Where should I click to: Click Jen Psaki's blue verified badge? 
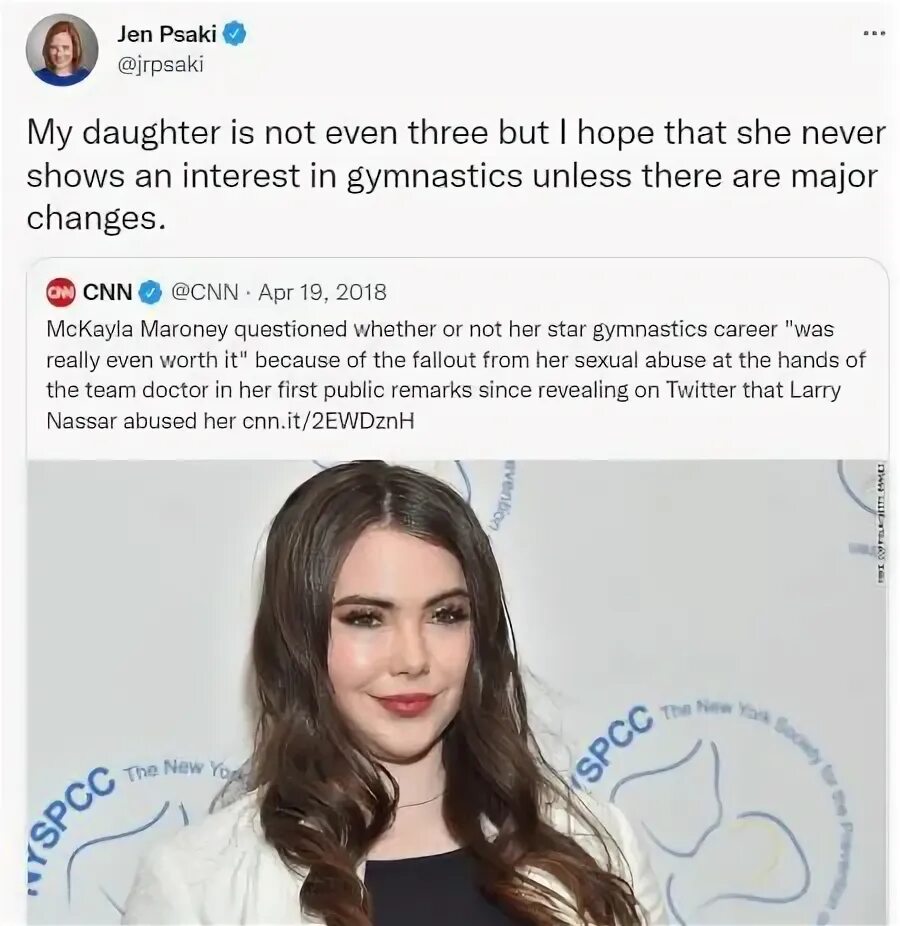click(x=234, y=34)
